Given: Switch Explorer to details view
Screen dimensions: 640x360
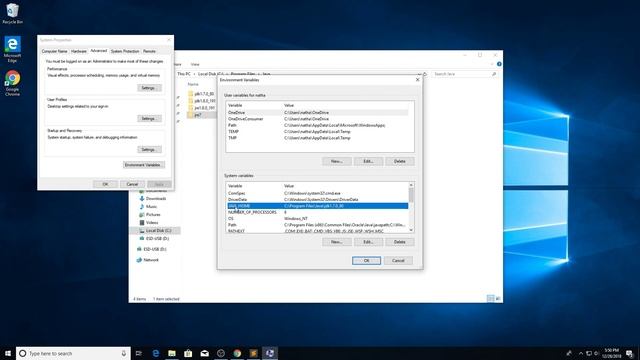Looking at the screenshot, I should click(491, 298).
